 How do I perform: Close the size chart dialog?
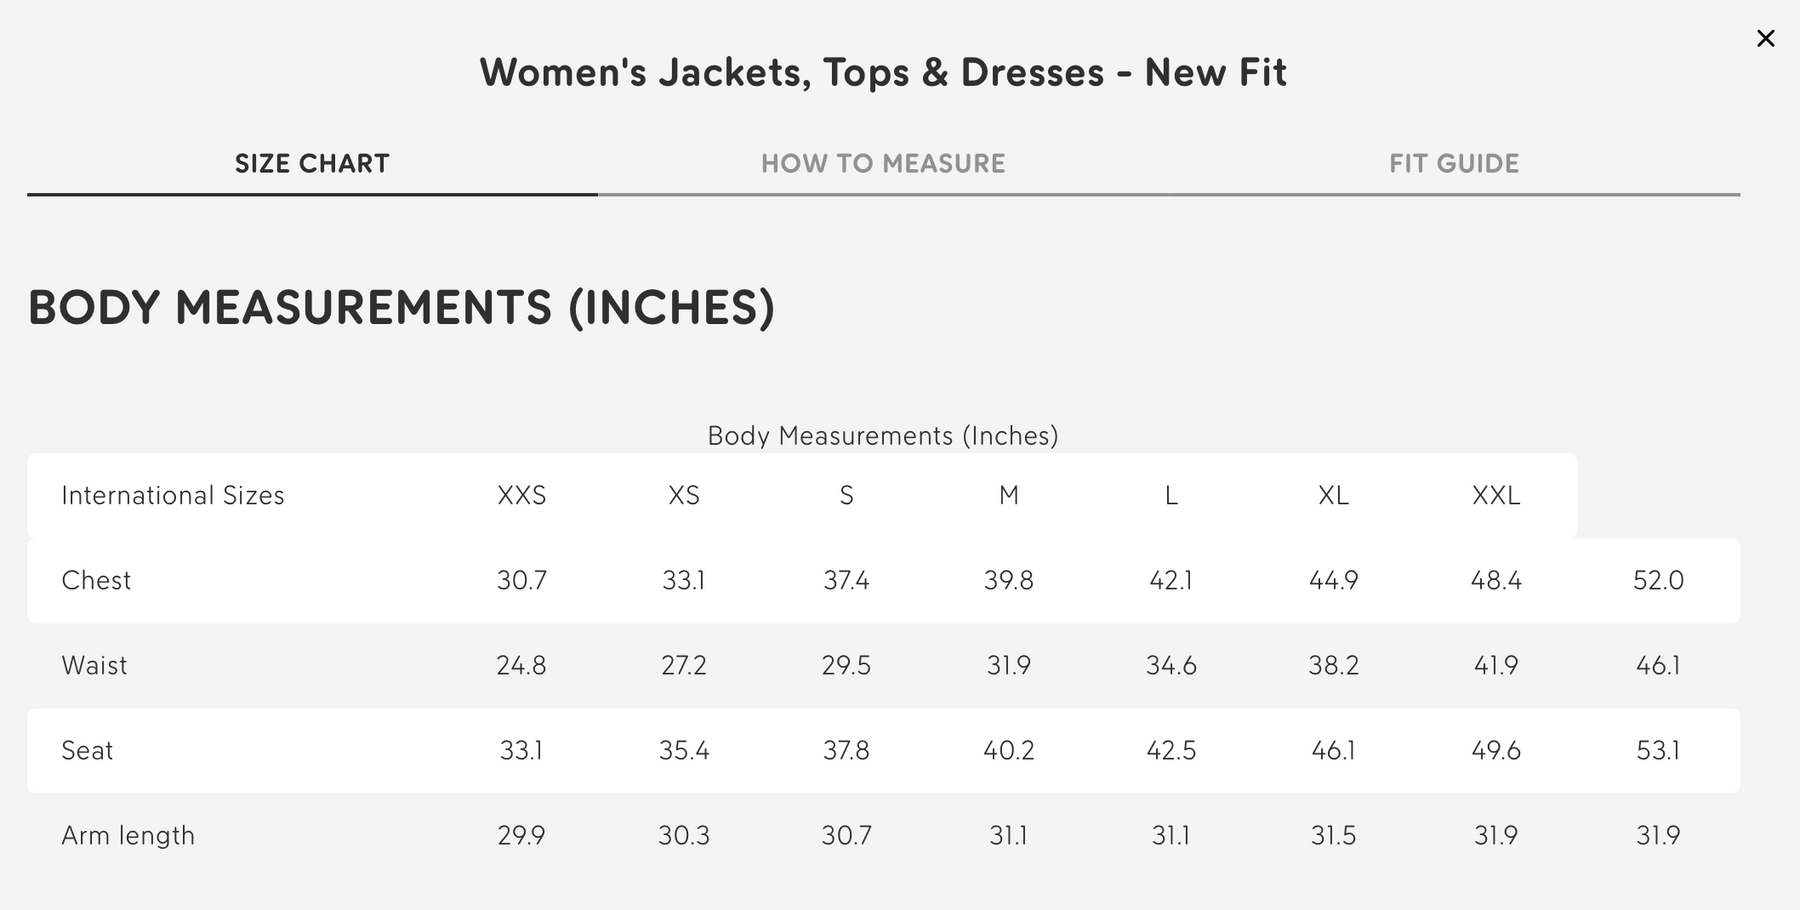click(x=1766, y=38)
